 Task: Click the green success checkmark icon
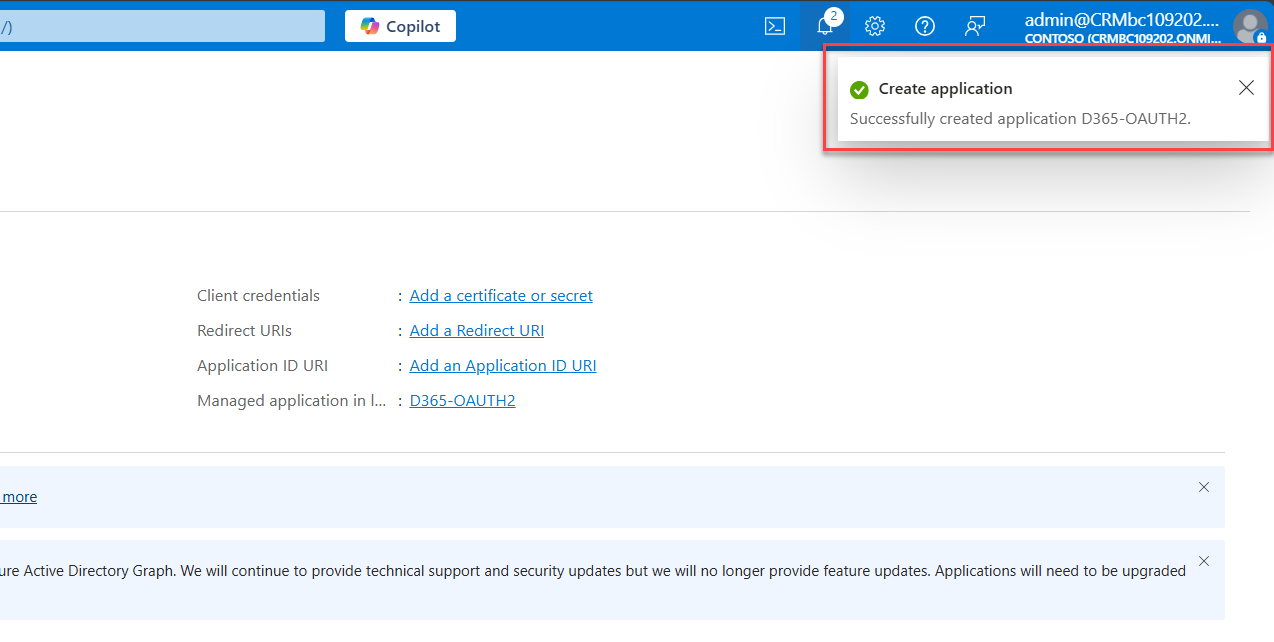pyautogui.click(x=859, y=90)
